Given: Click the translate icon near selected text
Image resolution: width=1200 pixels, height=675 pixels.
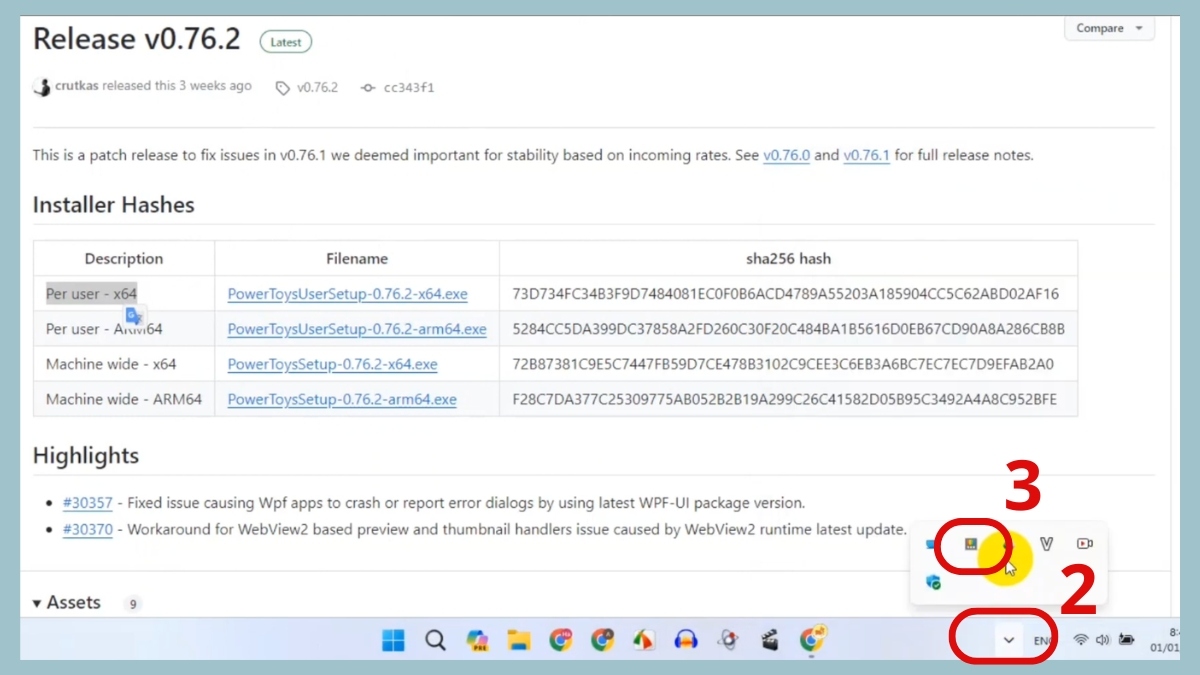Looking at the screenshot, I should (134, 318).
